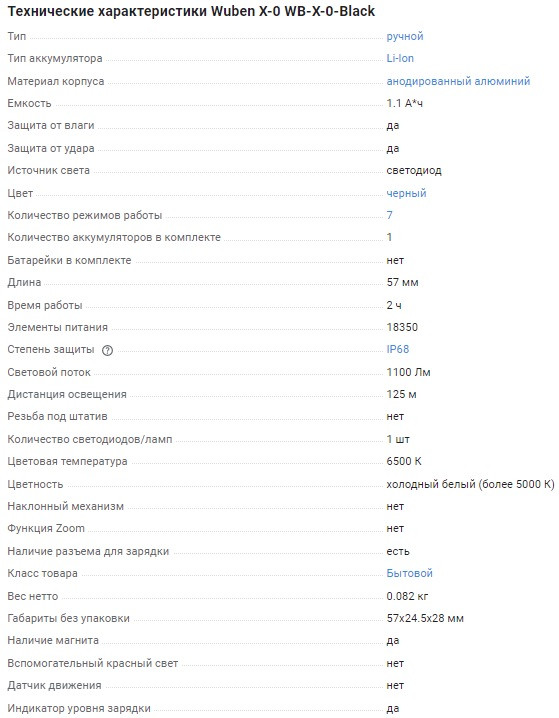Open the help icon beside Степень защиты
The height and width of the screenshot is (718, 559).
coord(107,351)
